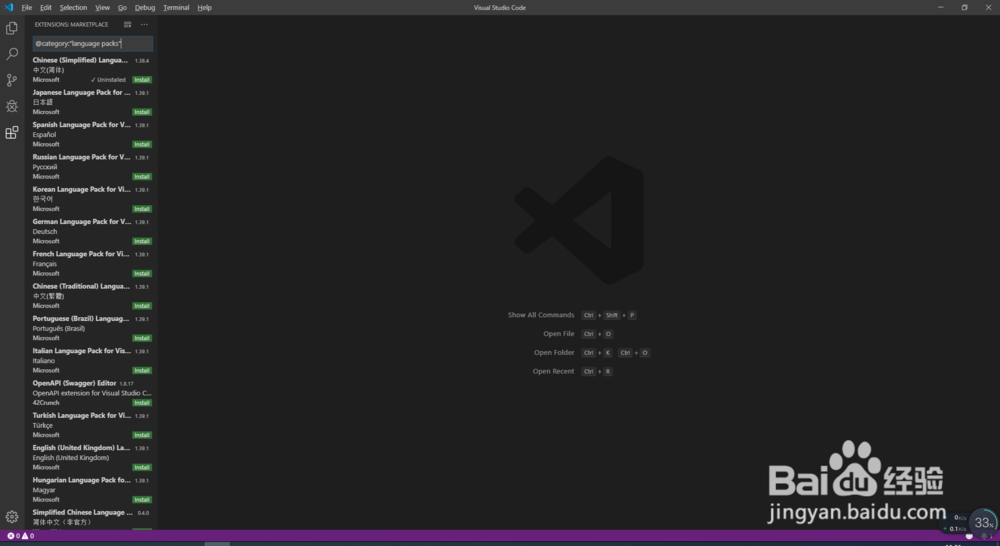
Task: Clear extensions search results icon
Action: tap(128, 24)
